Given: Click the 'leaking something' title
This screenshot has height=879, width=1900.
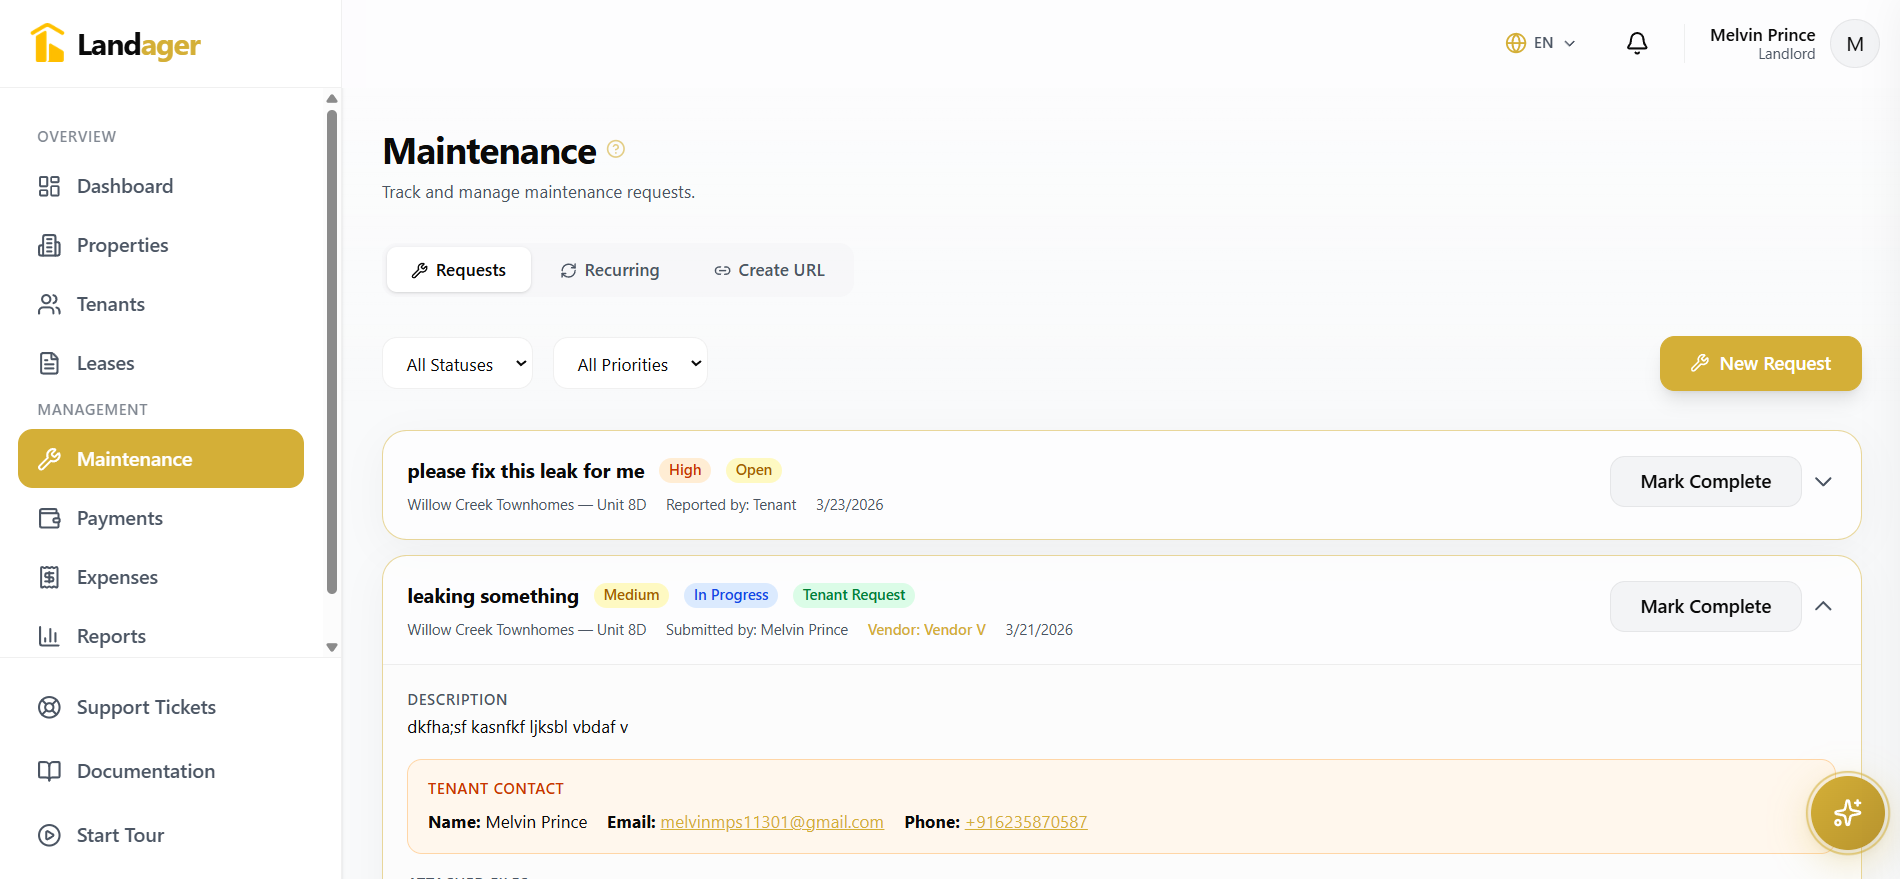Looking at the screenshot, I should (x=493, y=596).
